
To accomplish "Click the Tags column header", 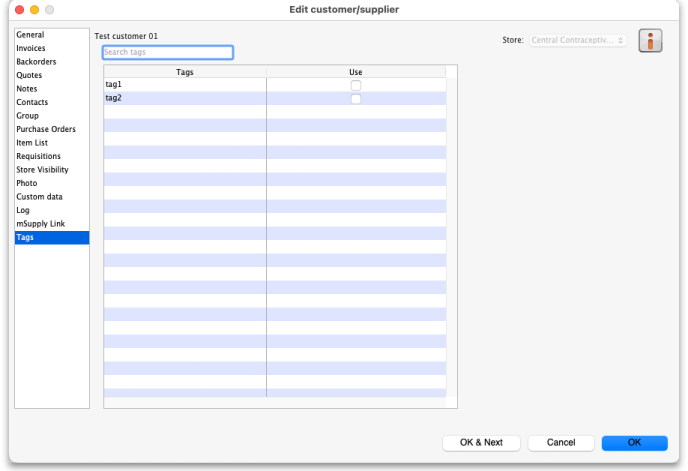I will 185,72.
